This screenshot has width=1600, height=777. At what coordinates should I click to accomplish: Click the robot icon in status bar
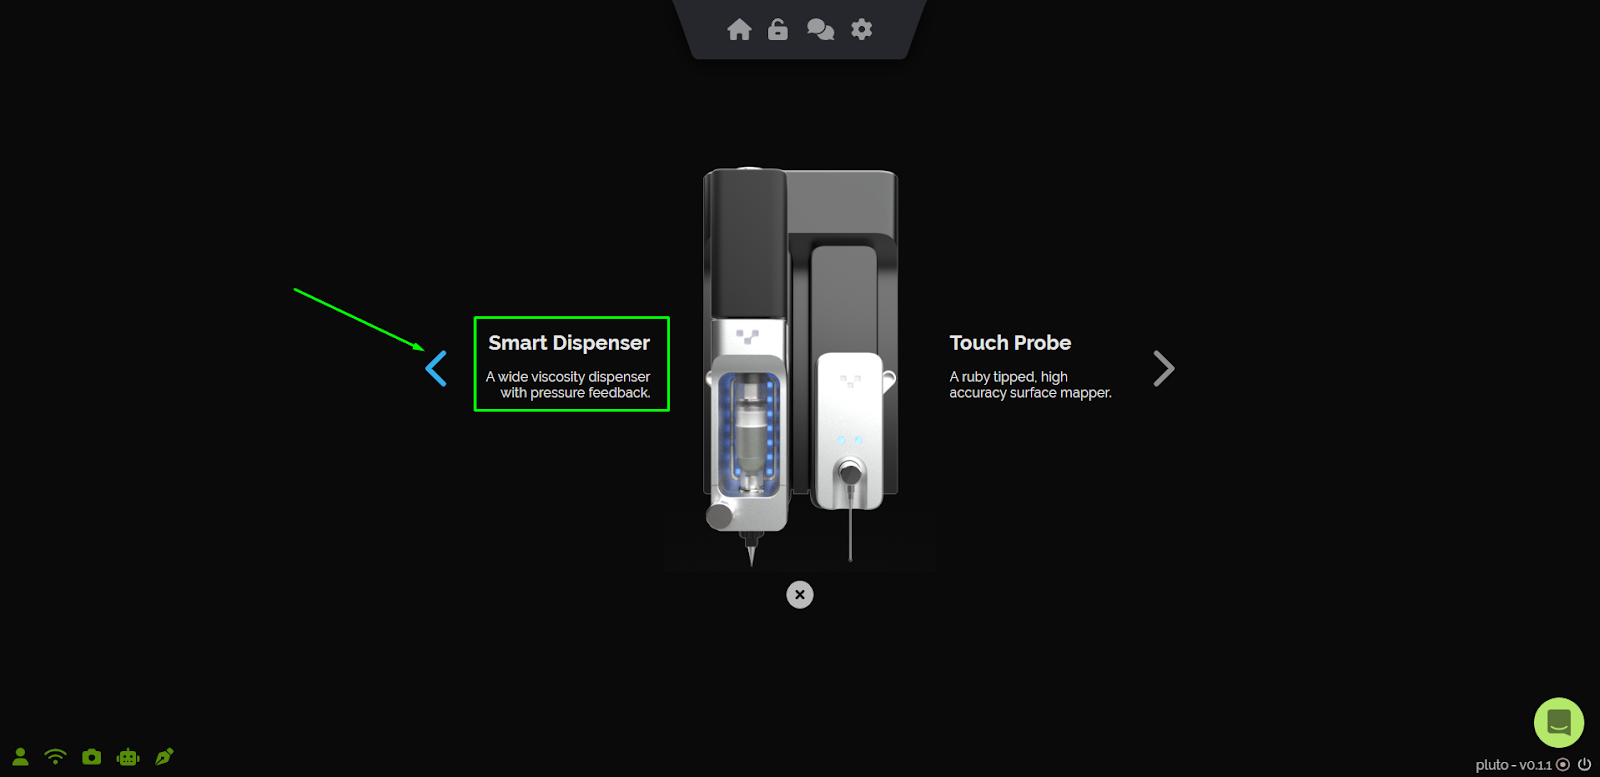(128, 757)
